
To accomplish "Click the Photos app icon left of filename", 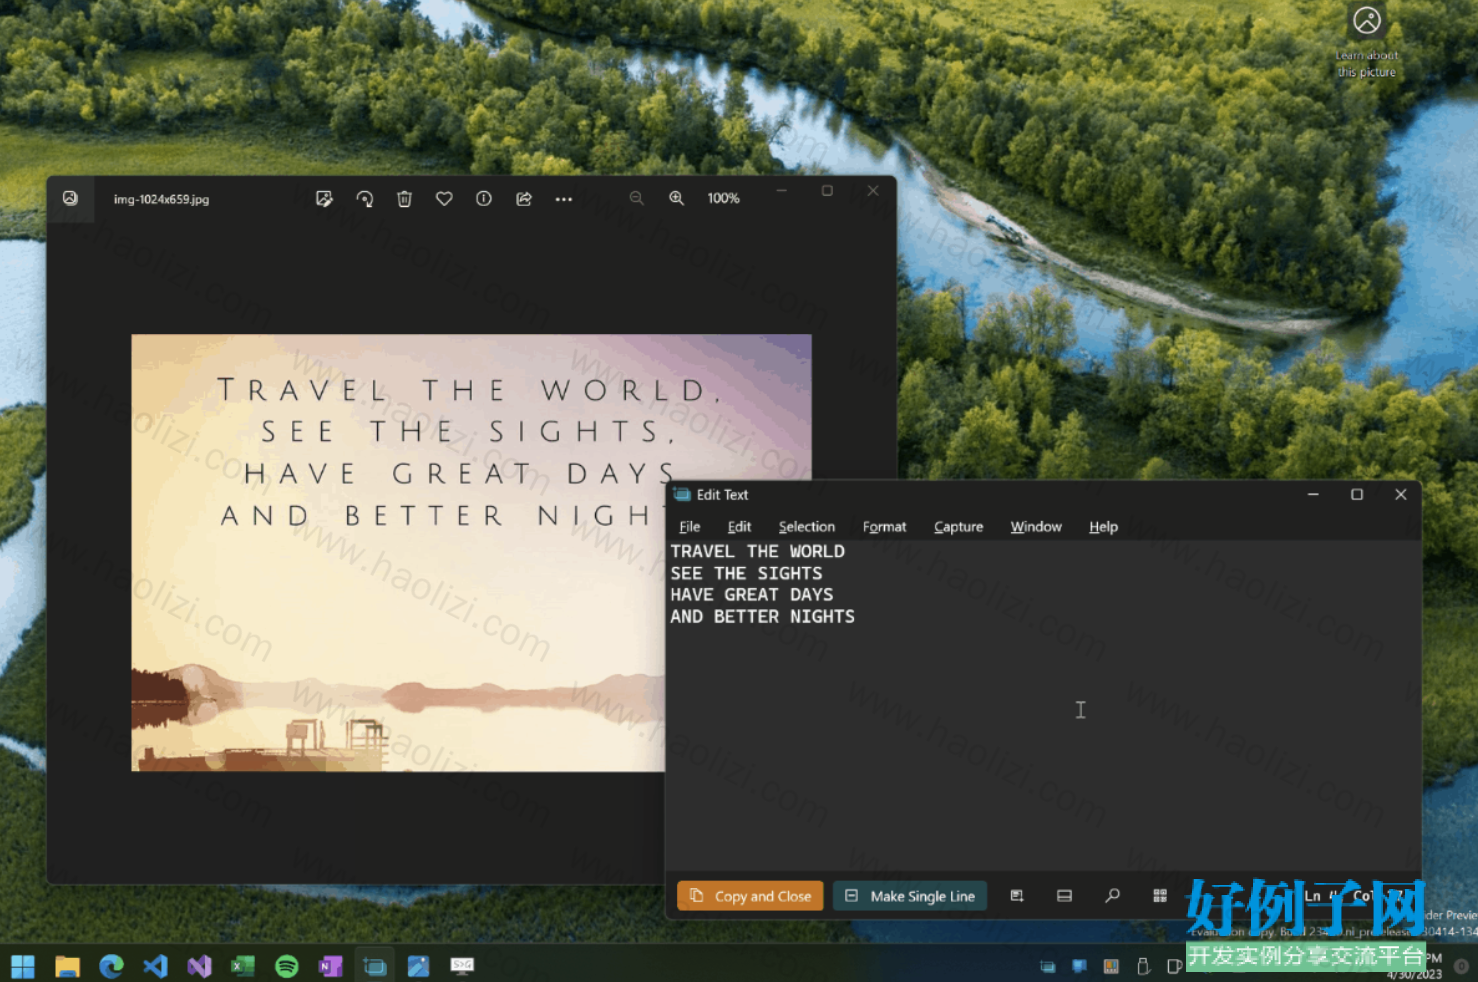I will pos(70,198).
